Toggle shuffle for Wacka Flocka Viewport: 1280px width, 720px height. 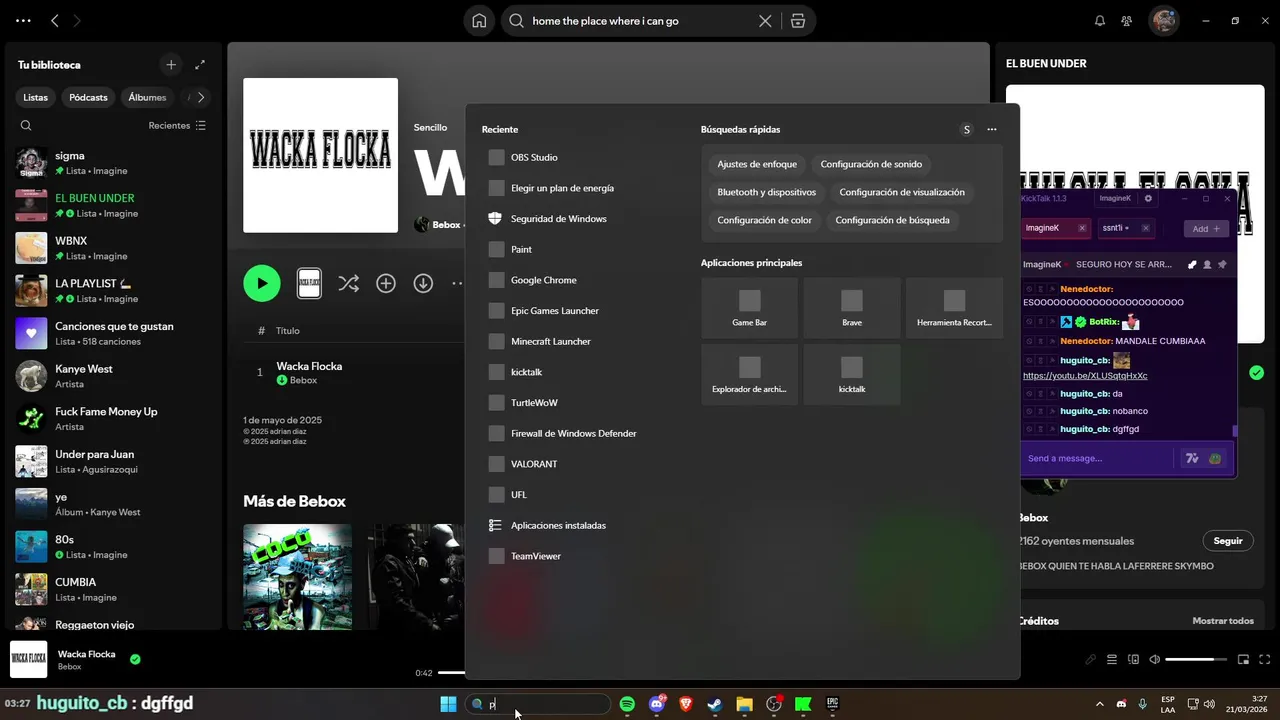pyautogui.click(x=348, y=284)
